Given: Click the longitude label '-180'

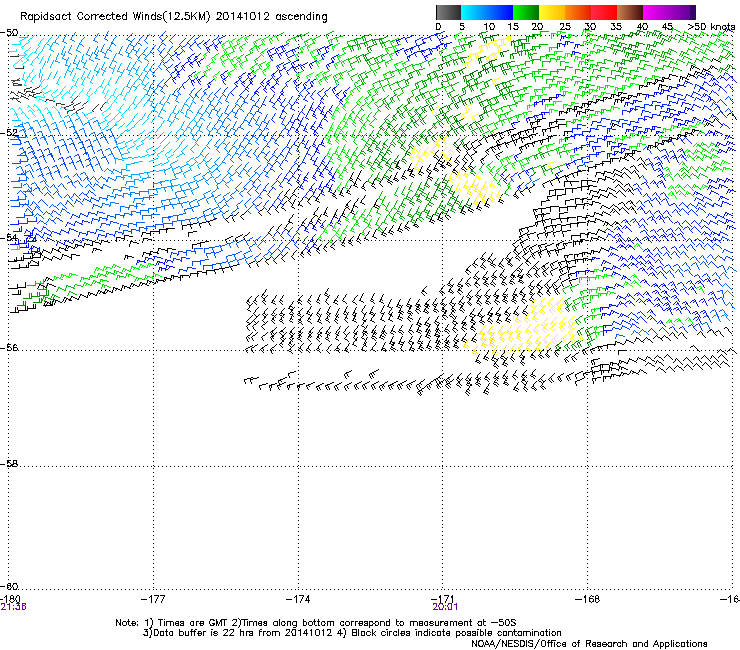Looking at the screenshot, I should 10,599.
